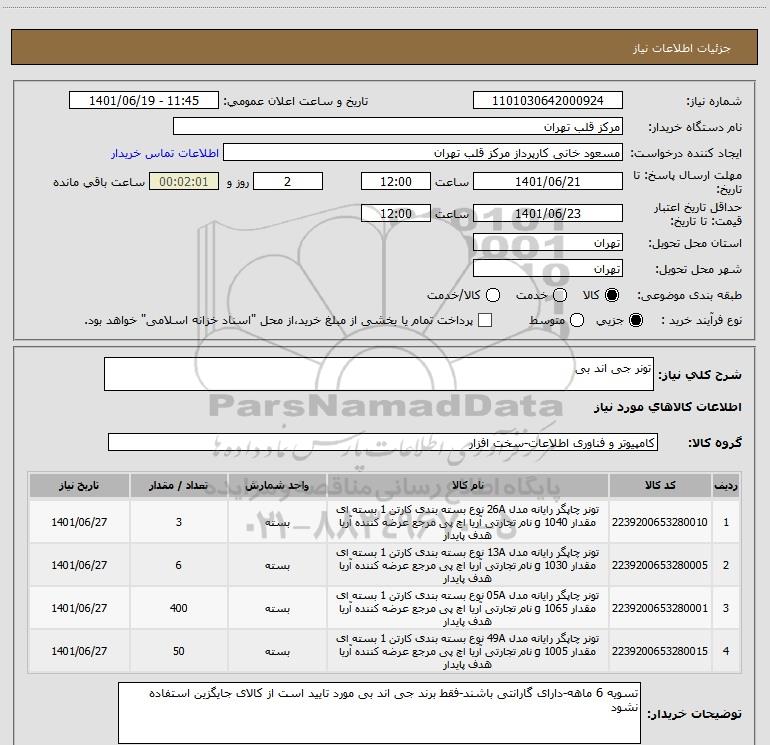This screenshot has width=770, height=745.
Task: Click the جزئیات اطلاعات نیاز header title
Action: tap(682, 48)
